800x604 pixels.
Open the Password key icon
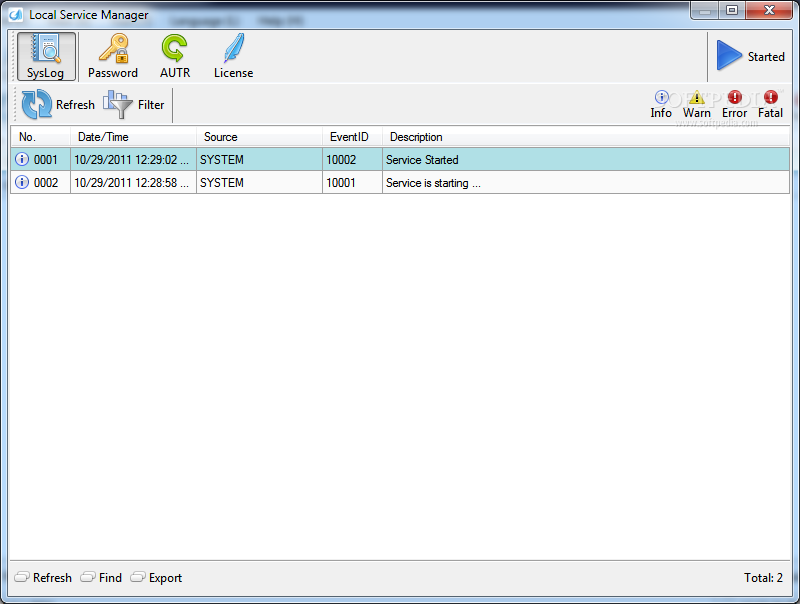113,49
